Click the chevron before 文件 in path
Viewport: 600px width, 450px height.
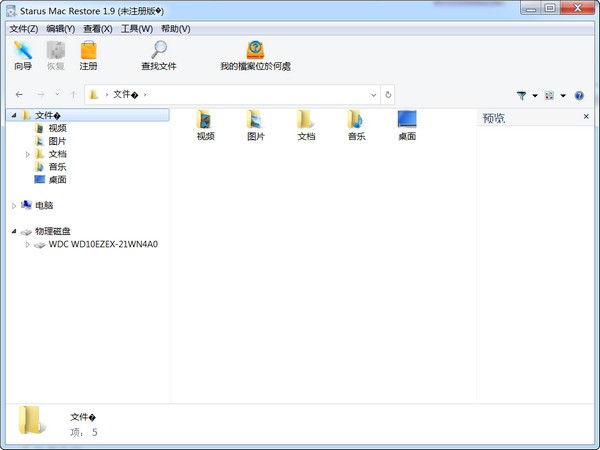[x=107, y=95]
